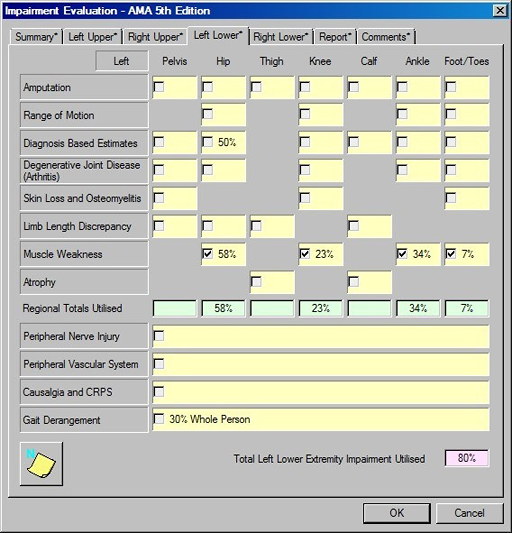Check Amputation for Ankle
Image resolution: width=512 pixels, height=533 pixels.
click(x=402, y=87)
